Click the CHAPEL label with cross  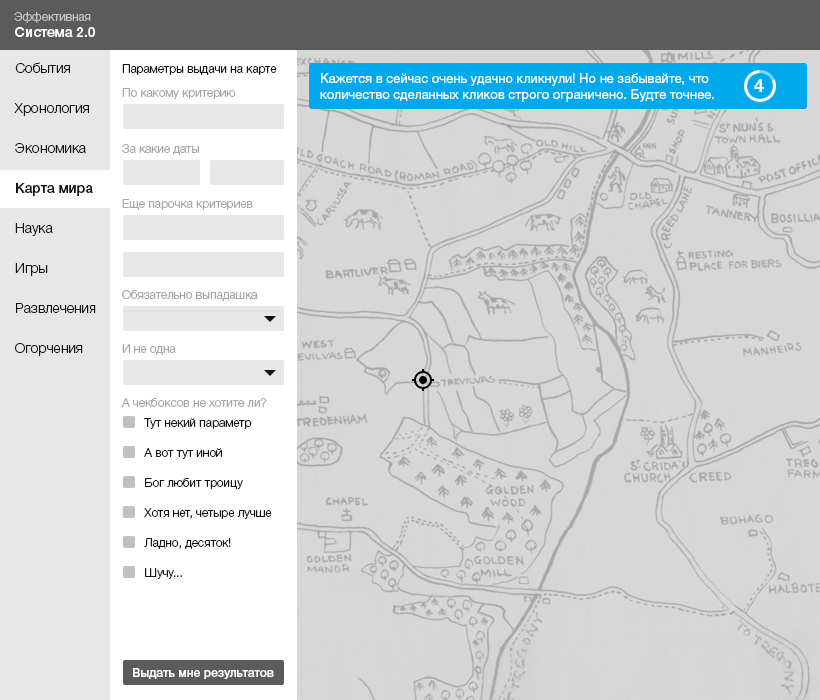[x=347, y=501]
